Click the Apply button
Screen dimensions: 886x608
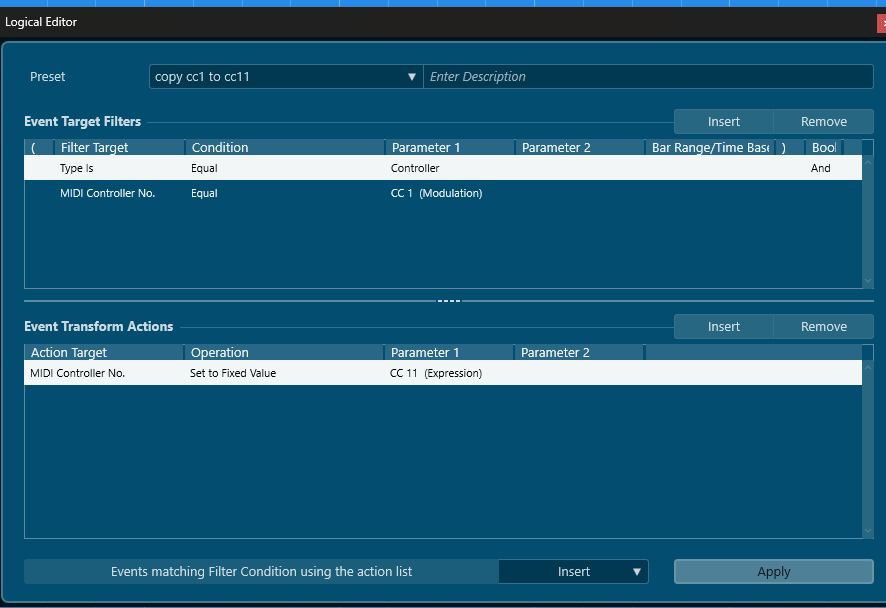click(774, 572)
